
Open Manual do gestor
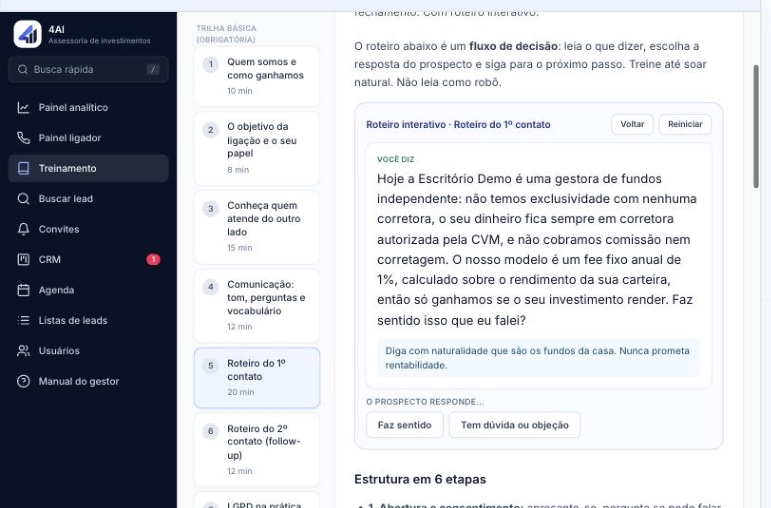[89, 381]
